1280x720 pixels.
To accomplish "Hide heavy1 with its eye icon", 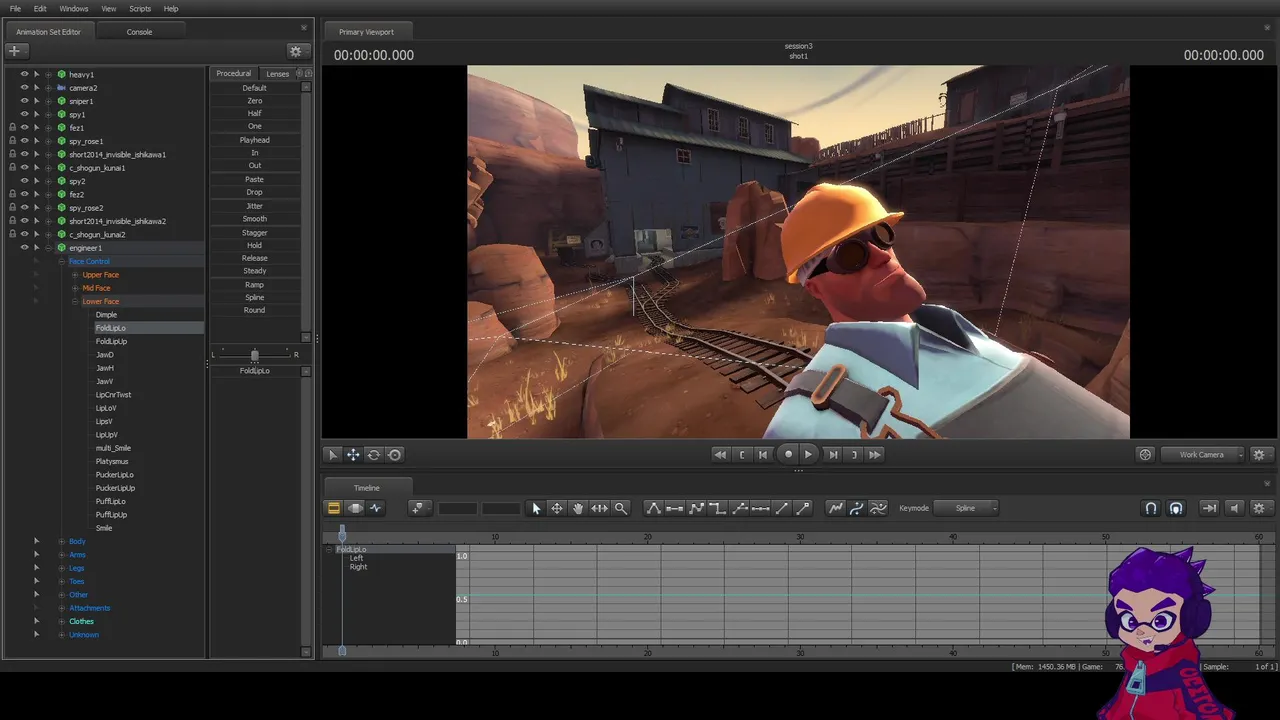I will 24,74.
